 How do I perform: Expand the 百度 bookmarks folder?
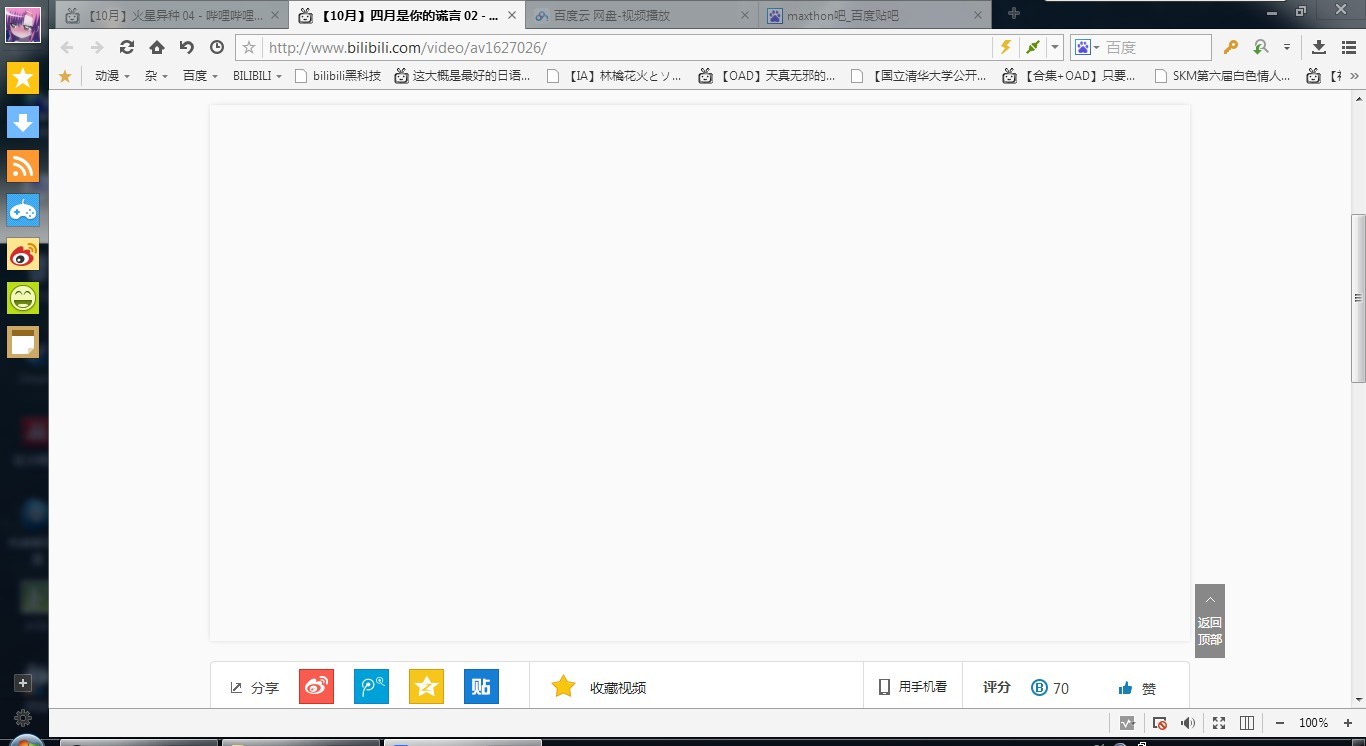(200, 76)
